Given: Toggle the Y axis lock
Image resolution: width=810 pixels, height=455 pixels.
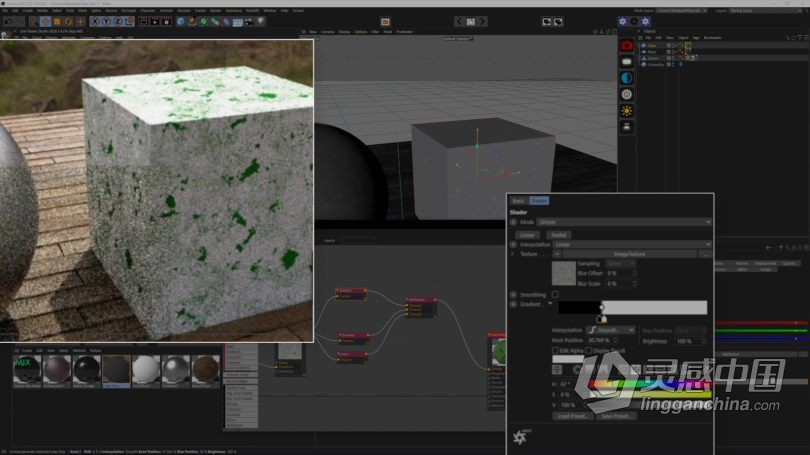Looking at the screenshot, I should (106, 22).
